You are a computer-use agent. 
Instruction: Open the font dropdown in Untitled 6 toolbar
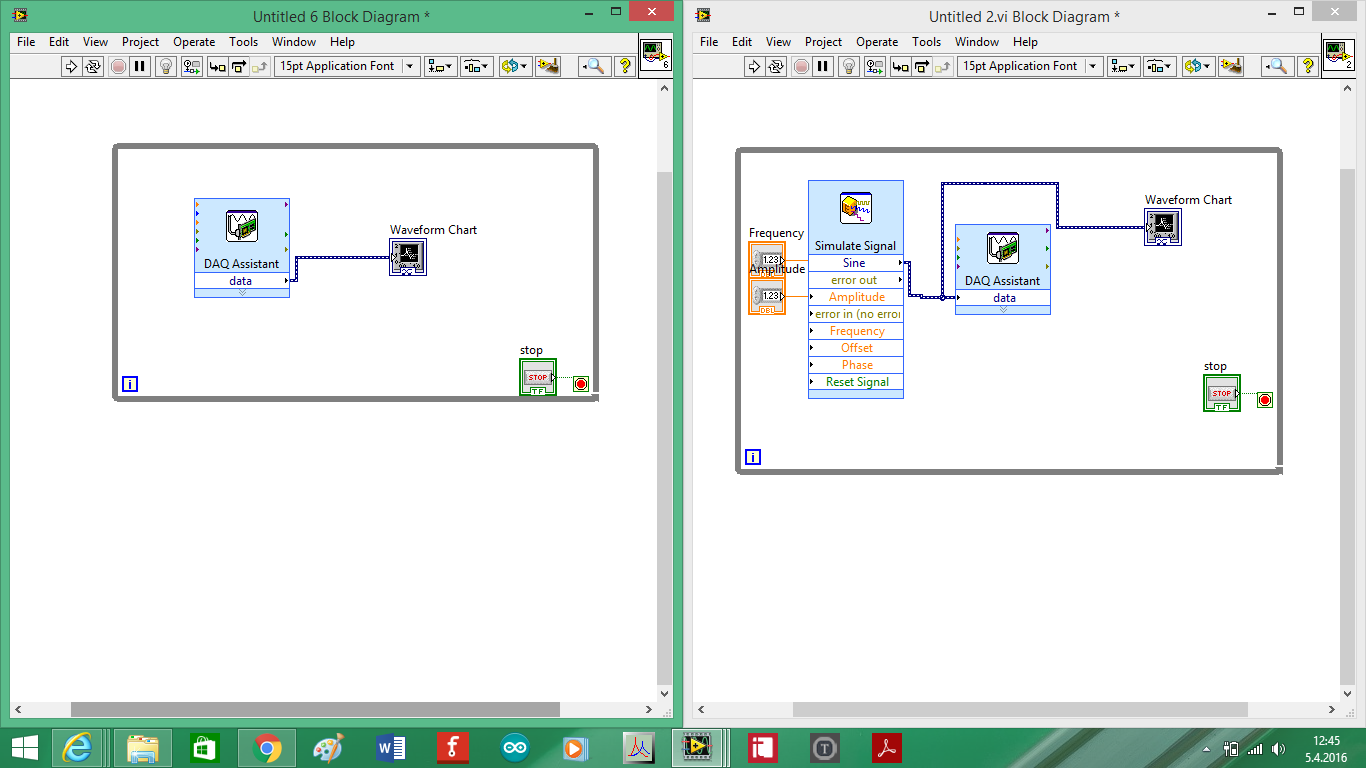pos(347,66)
